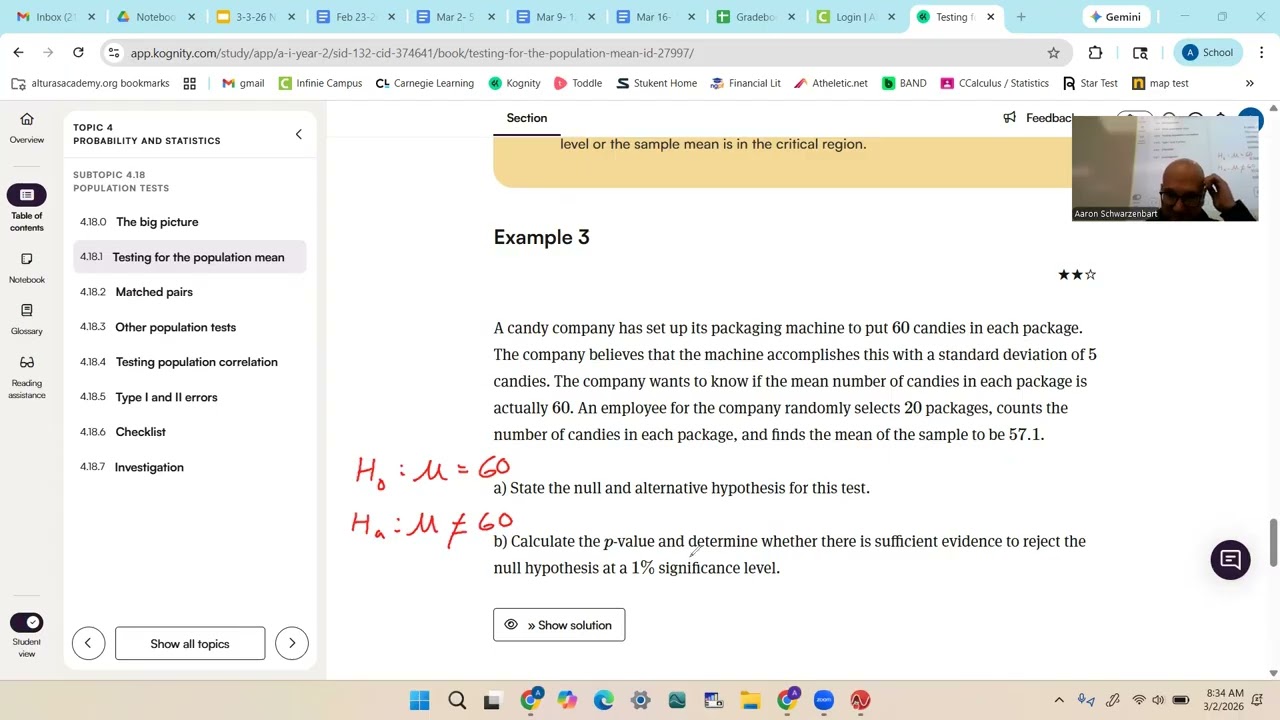
Task: Open the Windows Start menu
Action: tap(420, 700)
